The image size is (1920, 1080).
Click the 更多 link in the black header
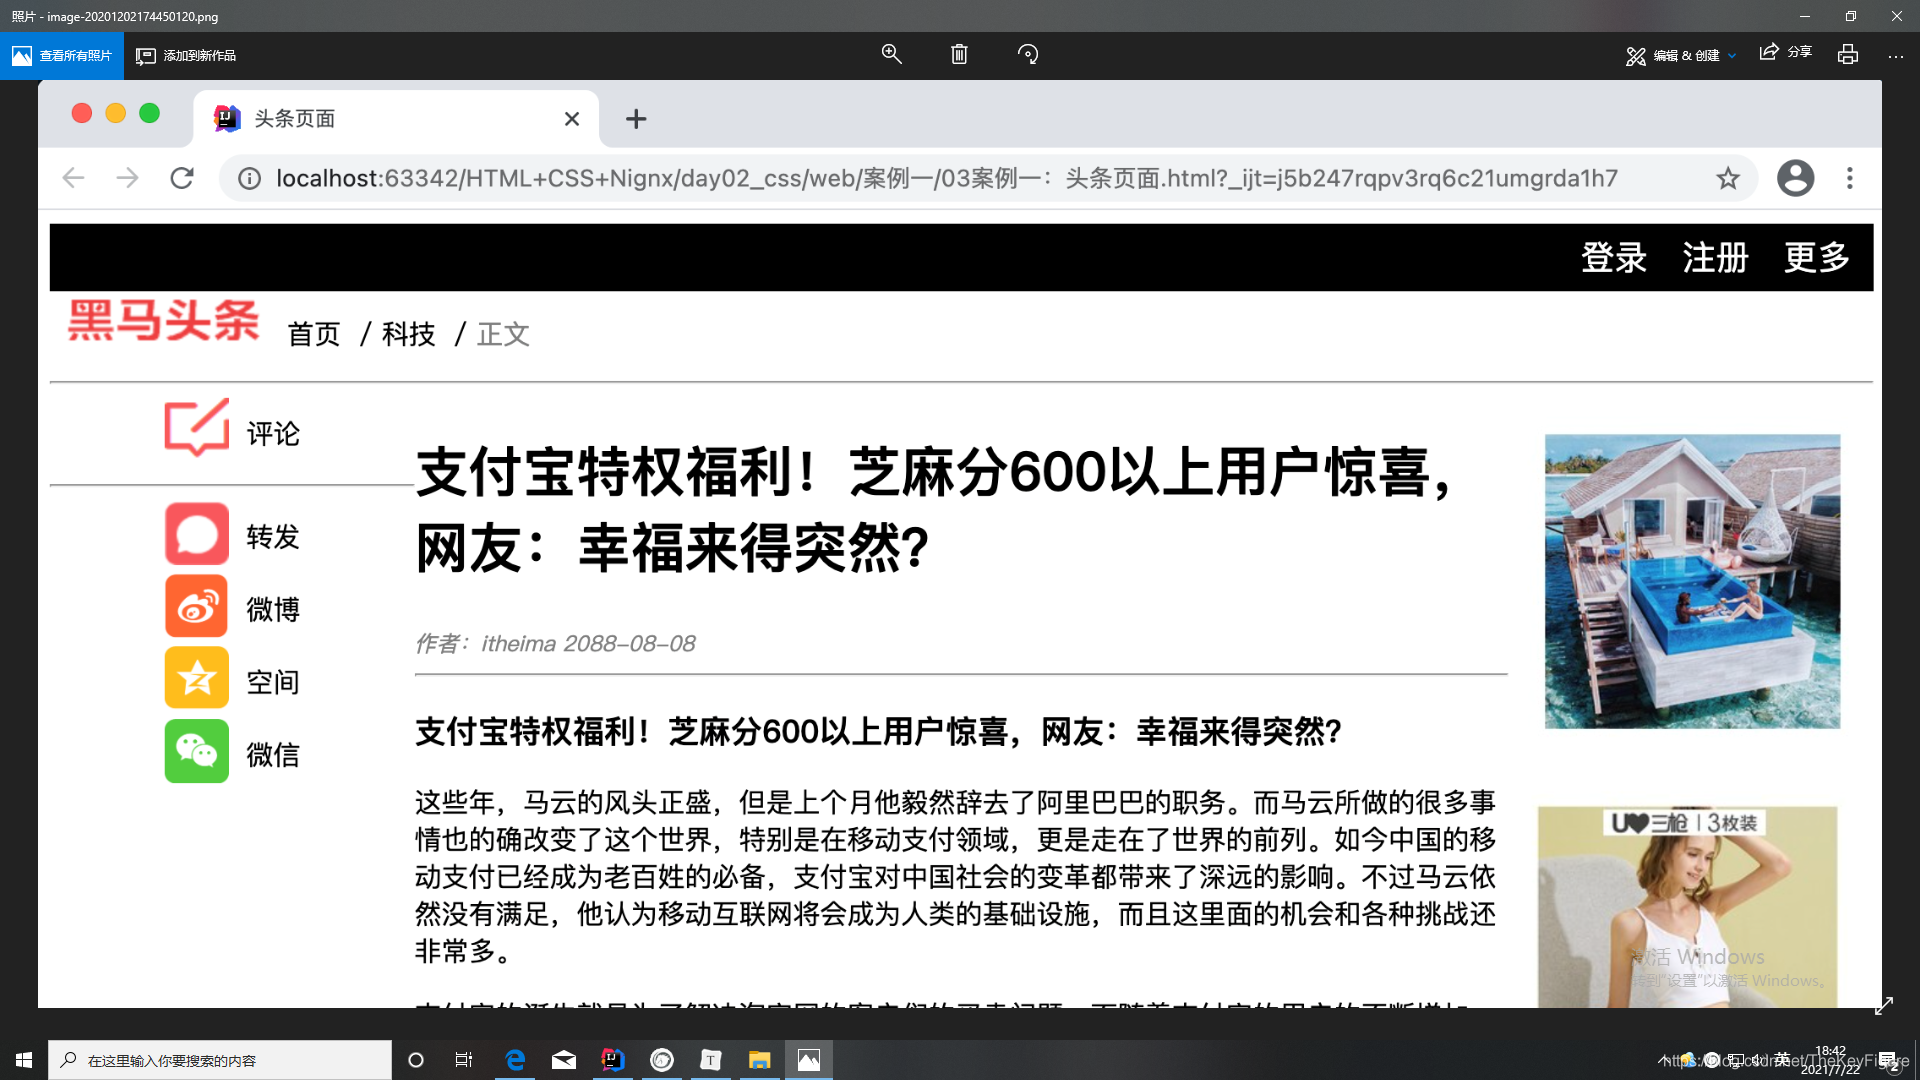1817,257
